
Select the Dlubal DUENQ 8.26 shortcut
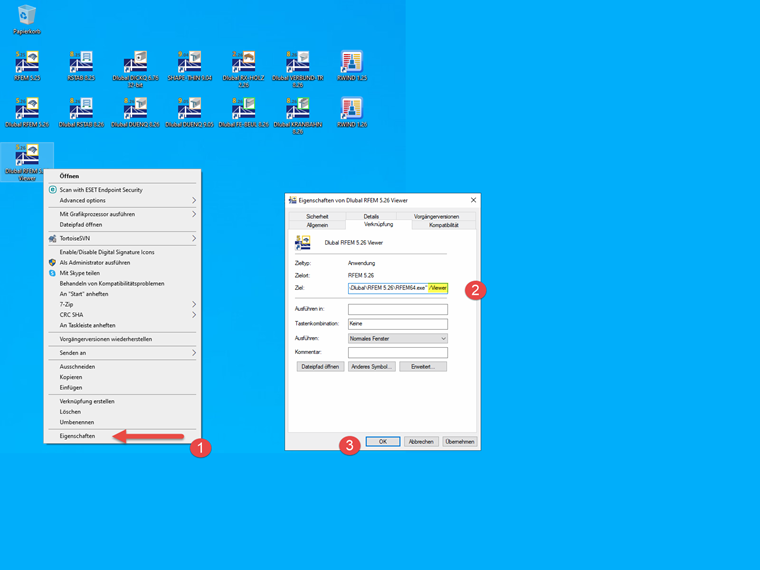pyautogui.click(x=135, y=112)
